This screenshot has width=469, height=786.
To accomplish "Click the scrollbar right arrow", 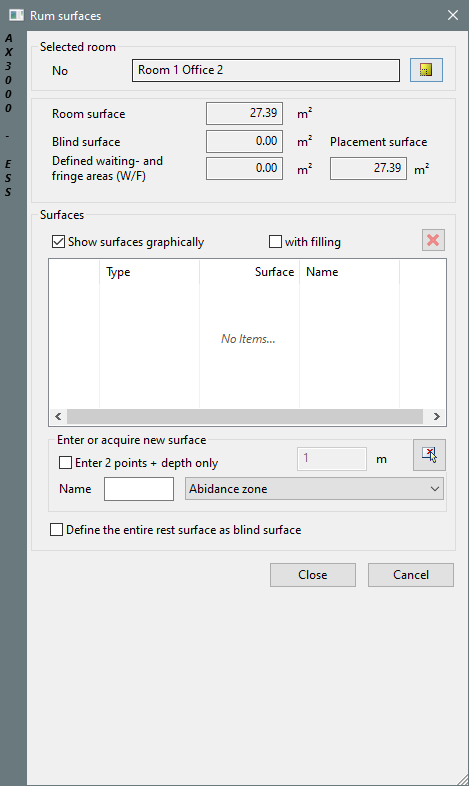I will tap(436, 417).
